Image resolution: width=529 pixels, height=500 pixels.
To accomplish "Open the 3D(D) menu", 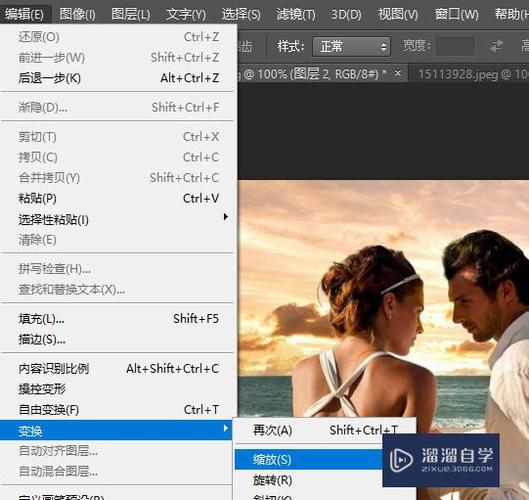I will coord(346,14).
